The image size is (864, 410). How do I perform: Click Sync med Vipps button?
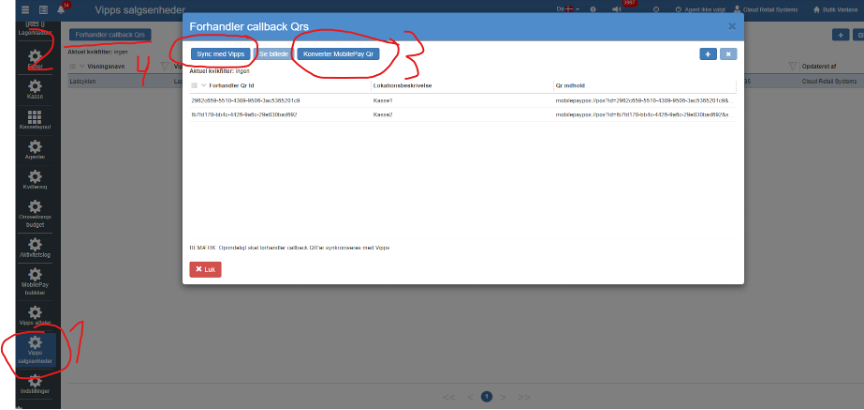click(220, 54)
